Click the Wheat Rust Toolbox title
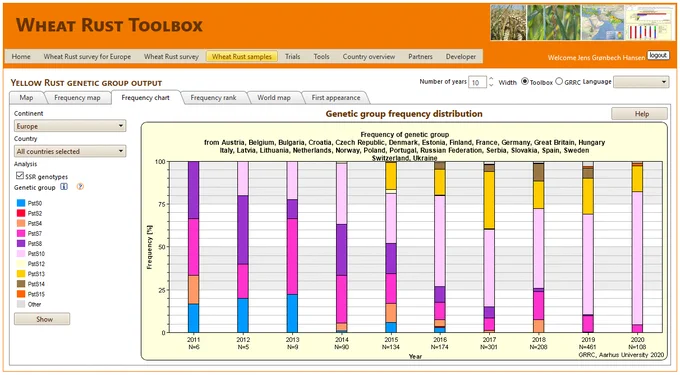Viewport: 680px width, 375px height. (x=109, y=25)
